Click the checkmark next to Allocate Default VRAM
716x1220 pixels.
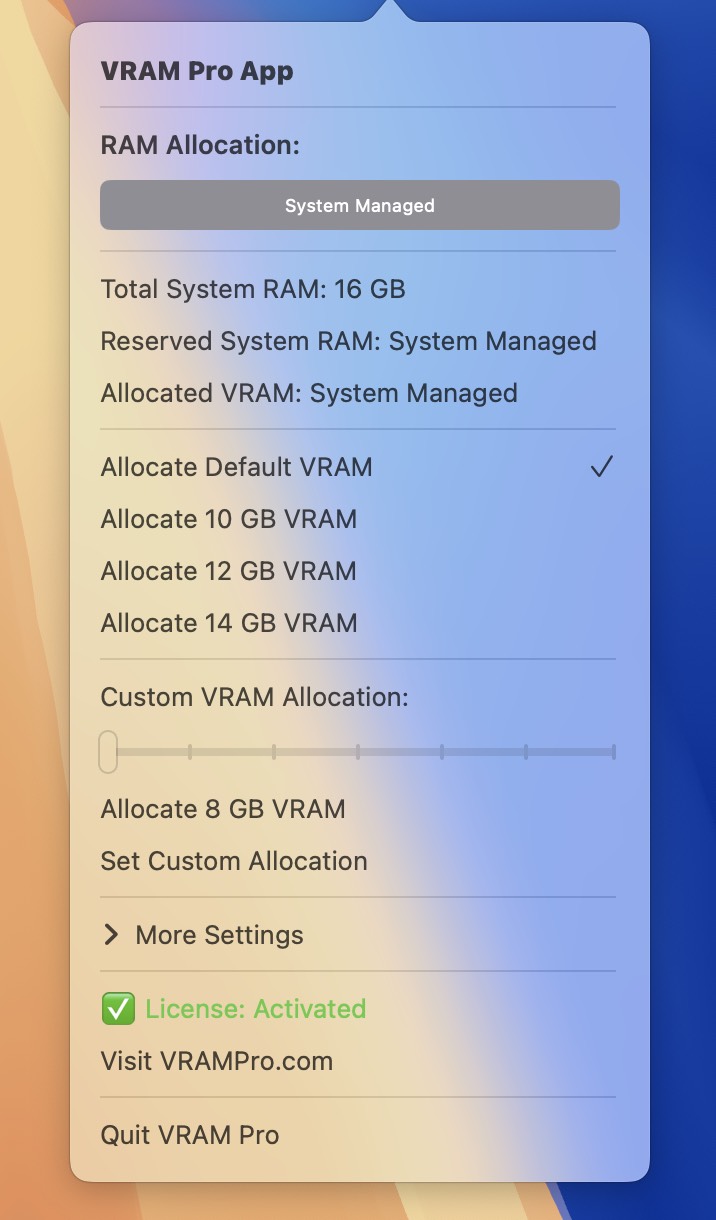click(x=601, y=467)
